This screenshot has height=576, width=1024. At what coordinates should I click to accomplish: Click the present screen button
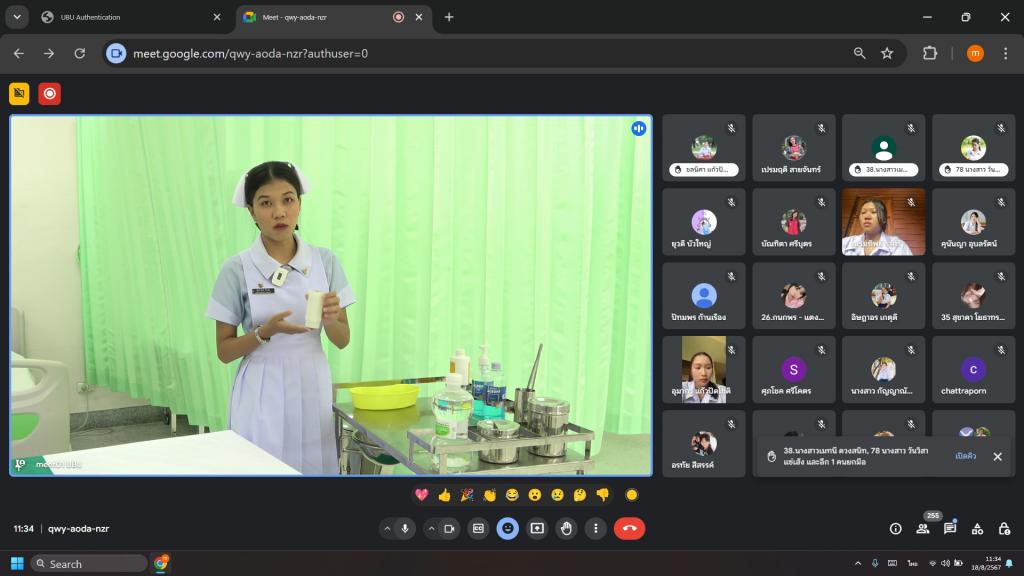537,528
